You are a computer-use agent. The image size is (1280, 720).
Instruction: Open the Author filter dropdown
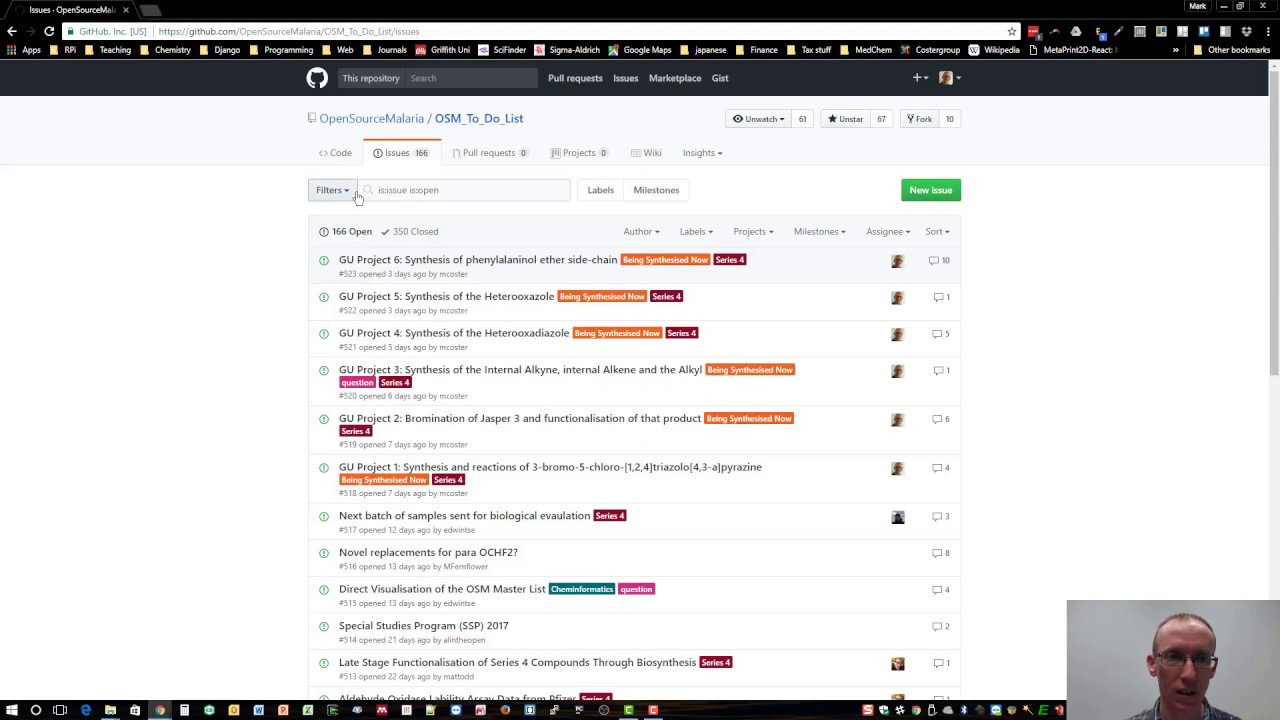coord(641,232)
